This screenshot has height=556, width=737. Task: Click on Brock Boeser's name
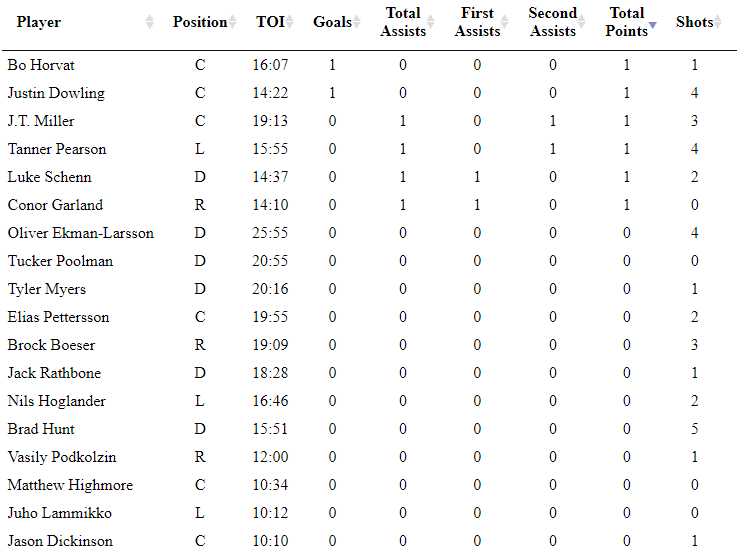[x=51, y=345]
